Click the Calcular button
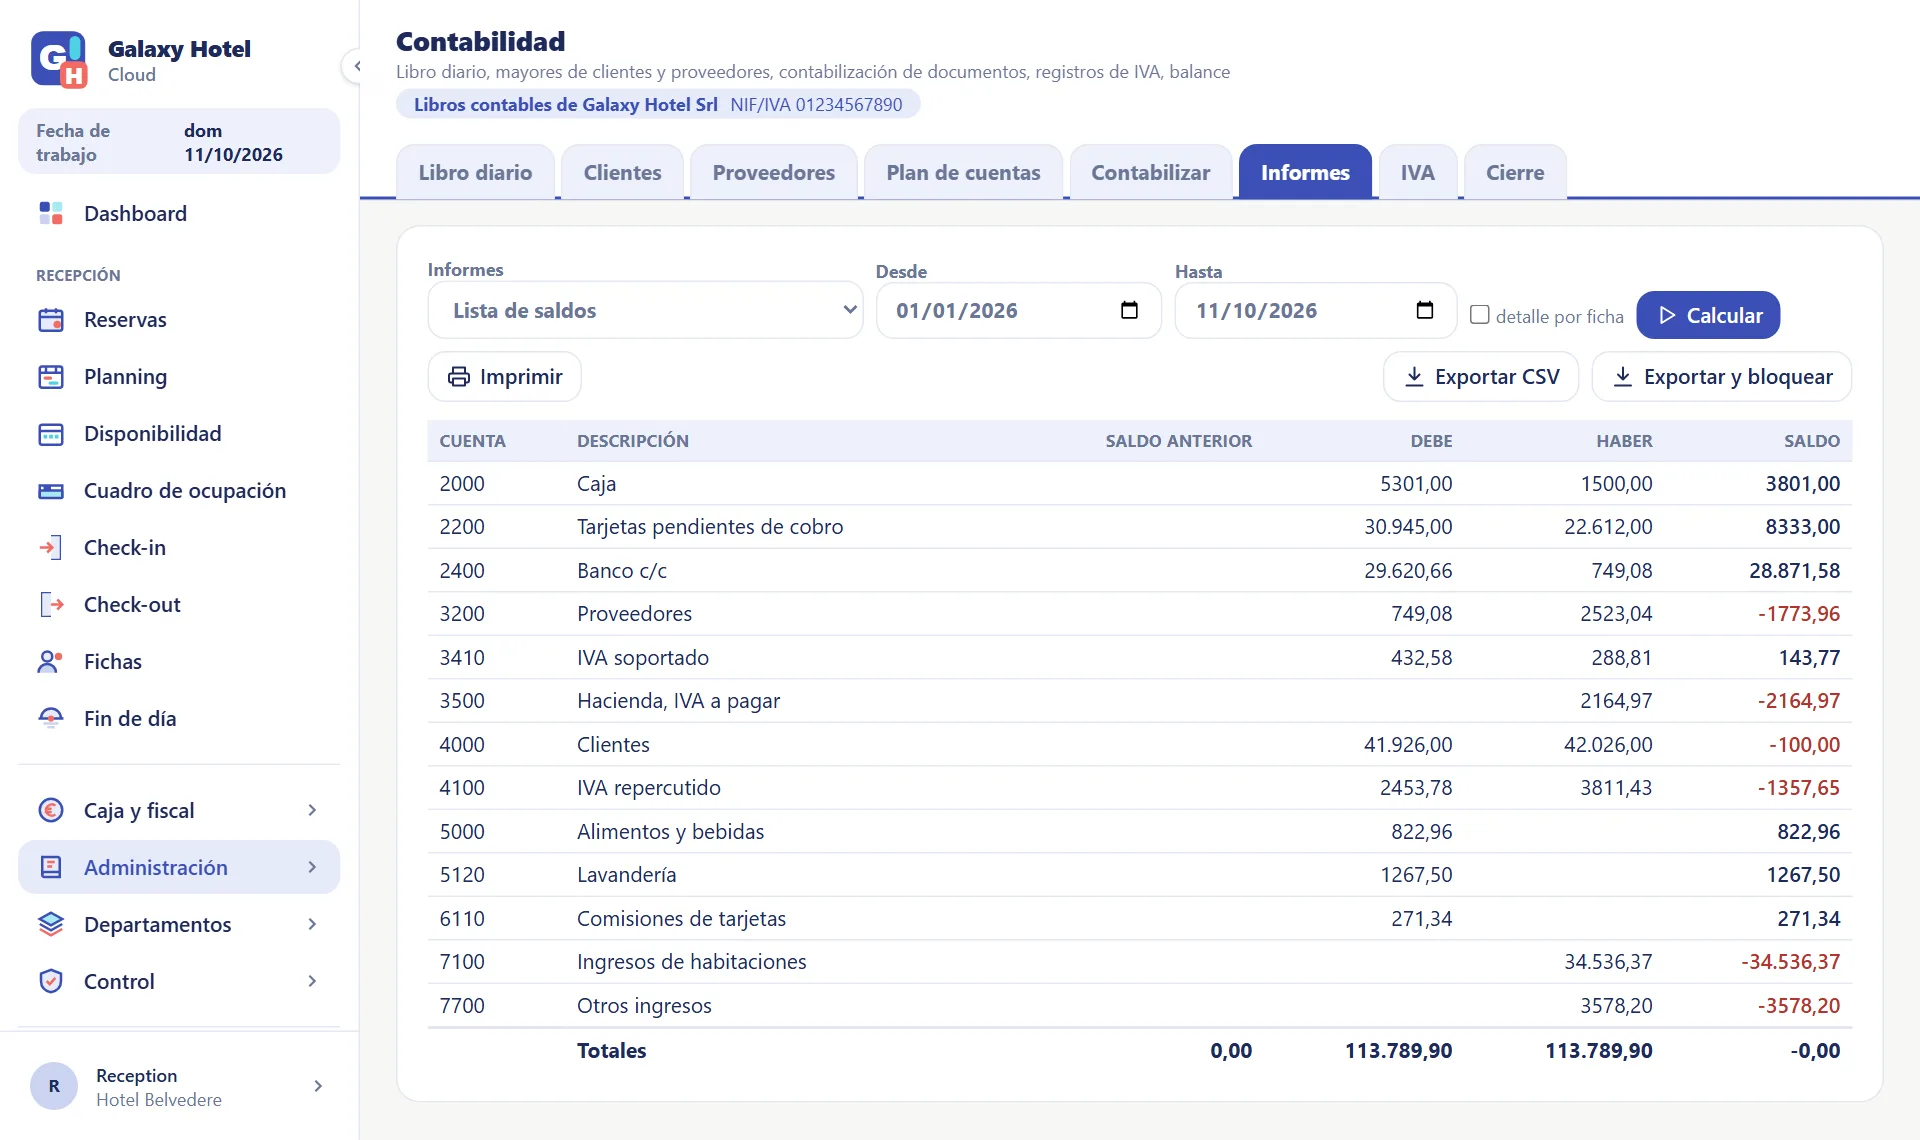Viewport: 1920px width, 1140px height. pos(1708,315)
